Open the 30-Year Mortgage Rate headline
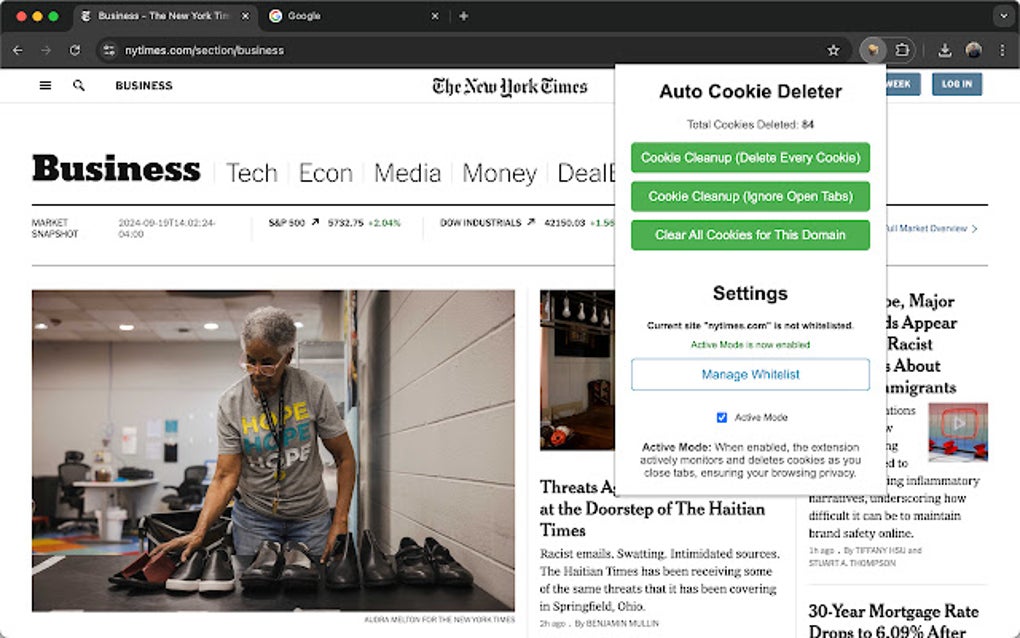This screenshot has width=1020, height=638. (894, 621)
